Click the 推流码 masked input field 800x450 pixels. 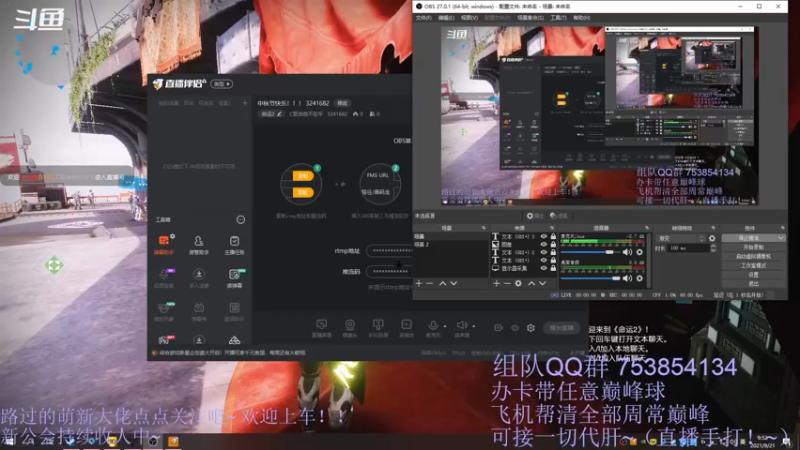389,271
